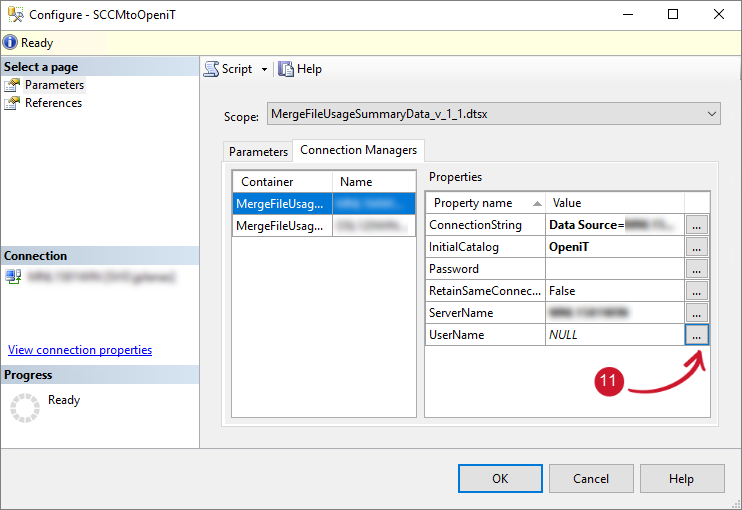Select the second MergeFileUsag... container row

[x=324, y=226]
